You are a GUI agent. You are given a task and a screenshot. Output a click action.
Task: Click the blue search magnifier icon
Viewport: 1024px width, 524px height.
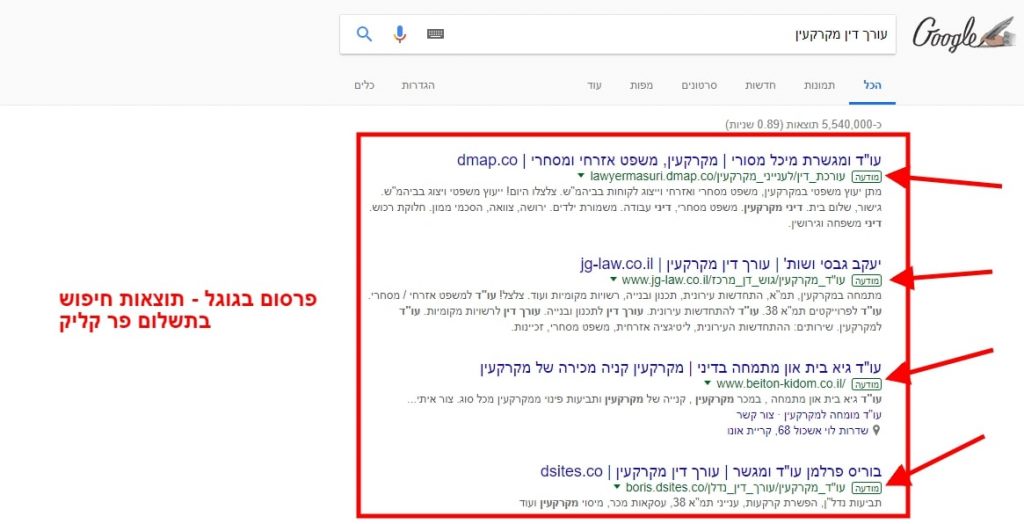364,34
